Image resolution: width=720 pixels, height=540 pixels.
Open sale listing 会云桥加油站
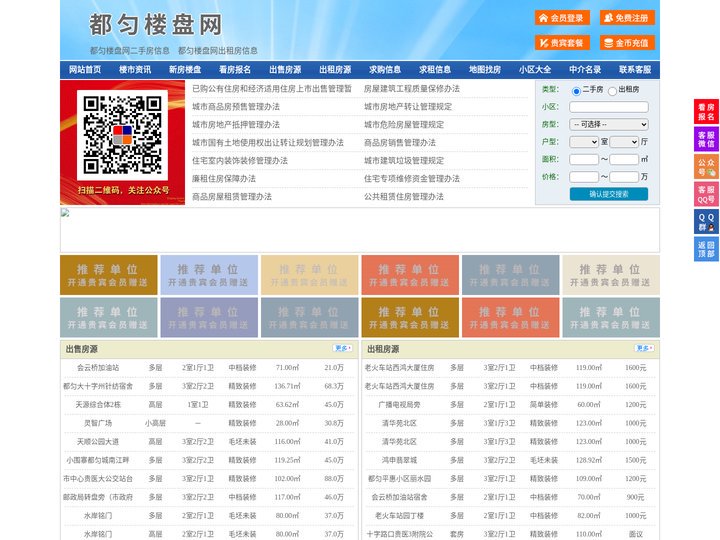point(98,368)
